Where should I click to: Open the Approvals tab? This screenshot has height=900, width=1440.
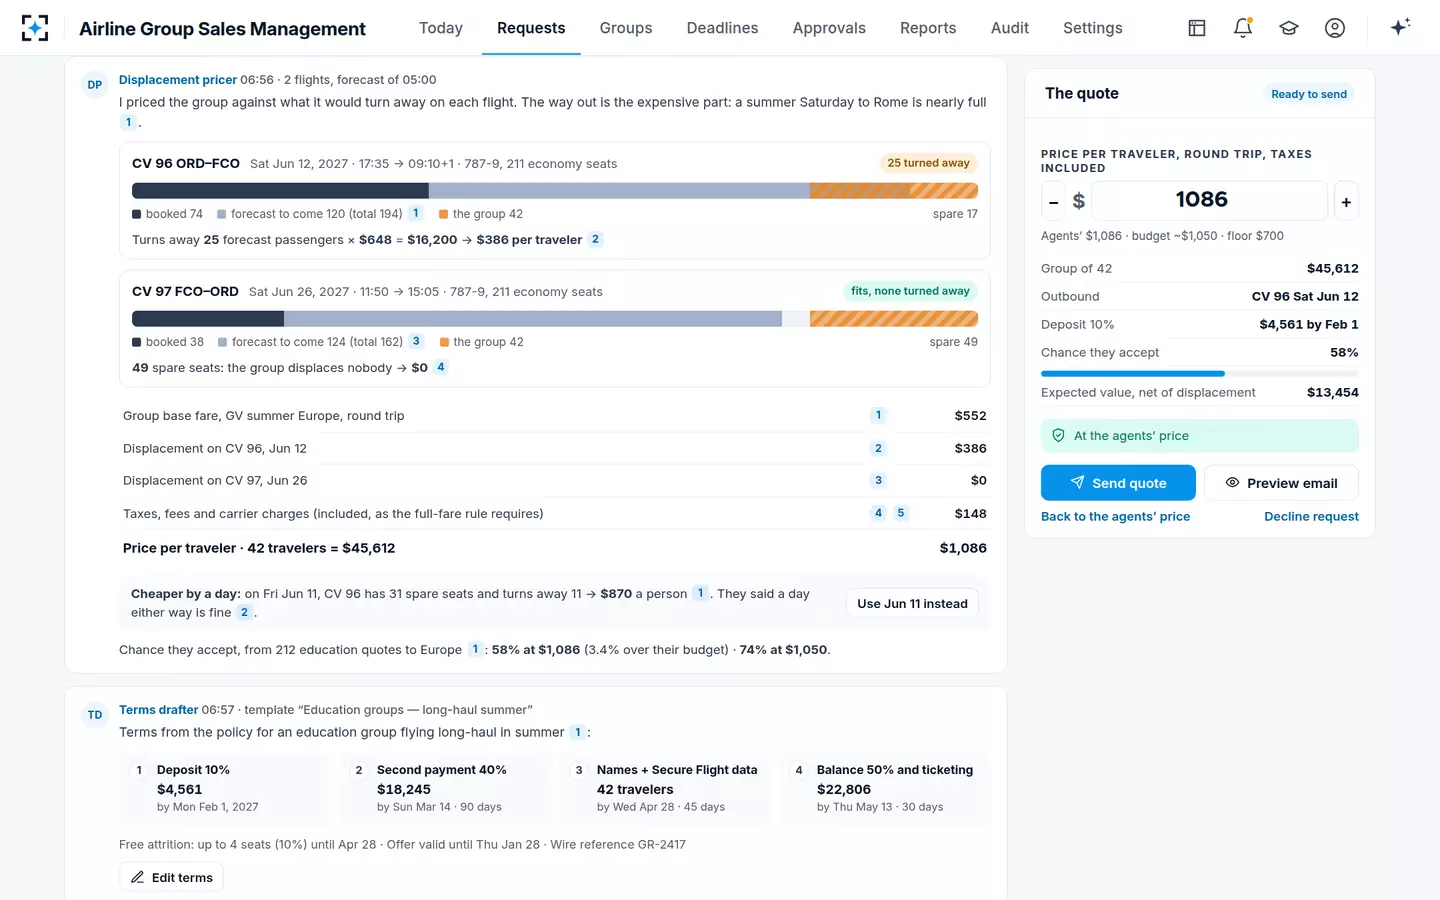[x=829, y=28]
